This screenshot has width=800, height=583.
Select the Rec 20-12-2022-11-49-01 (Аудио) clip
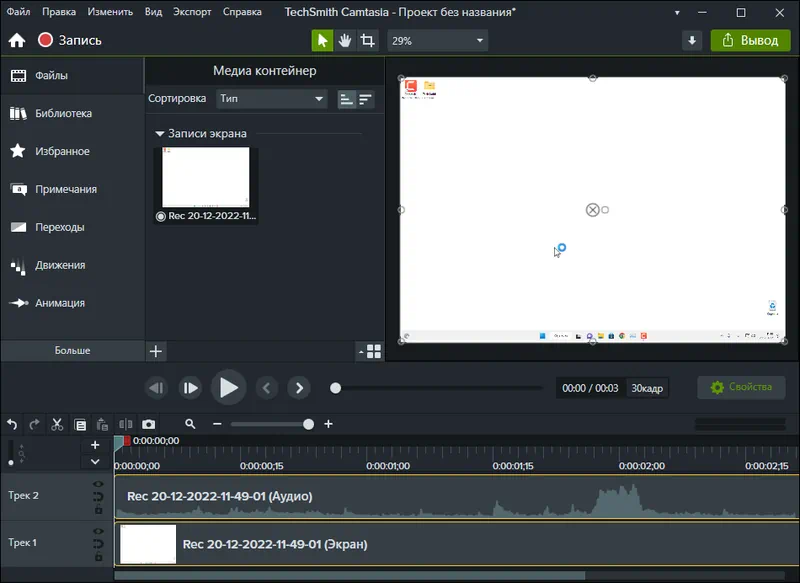[457, 497]
